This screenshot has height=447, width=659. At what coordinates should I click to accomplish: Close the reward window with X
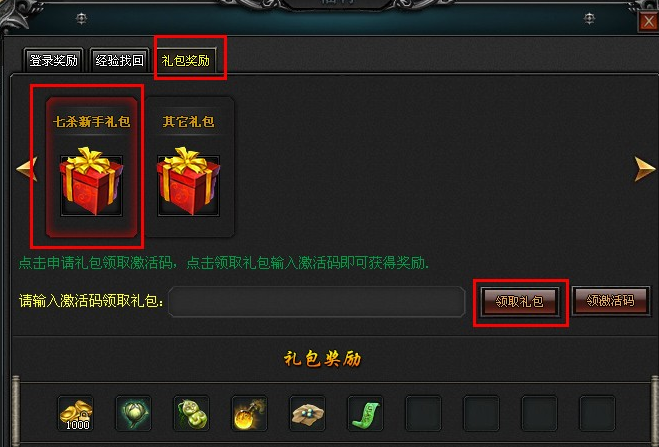click(x=648, y=21)
